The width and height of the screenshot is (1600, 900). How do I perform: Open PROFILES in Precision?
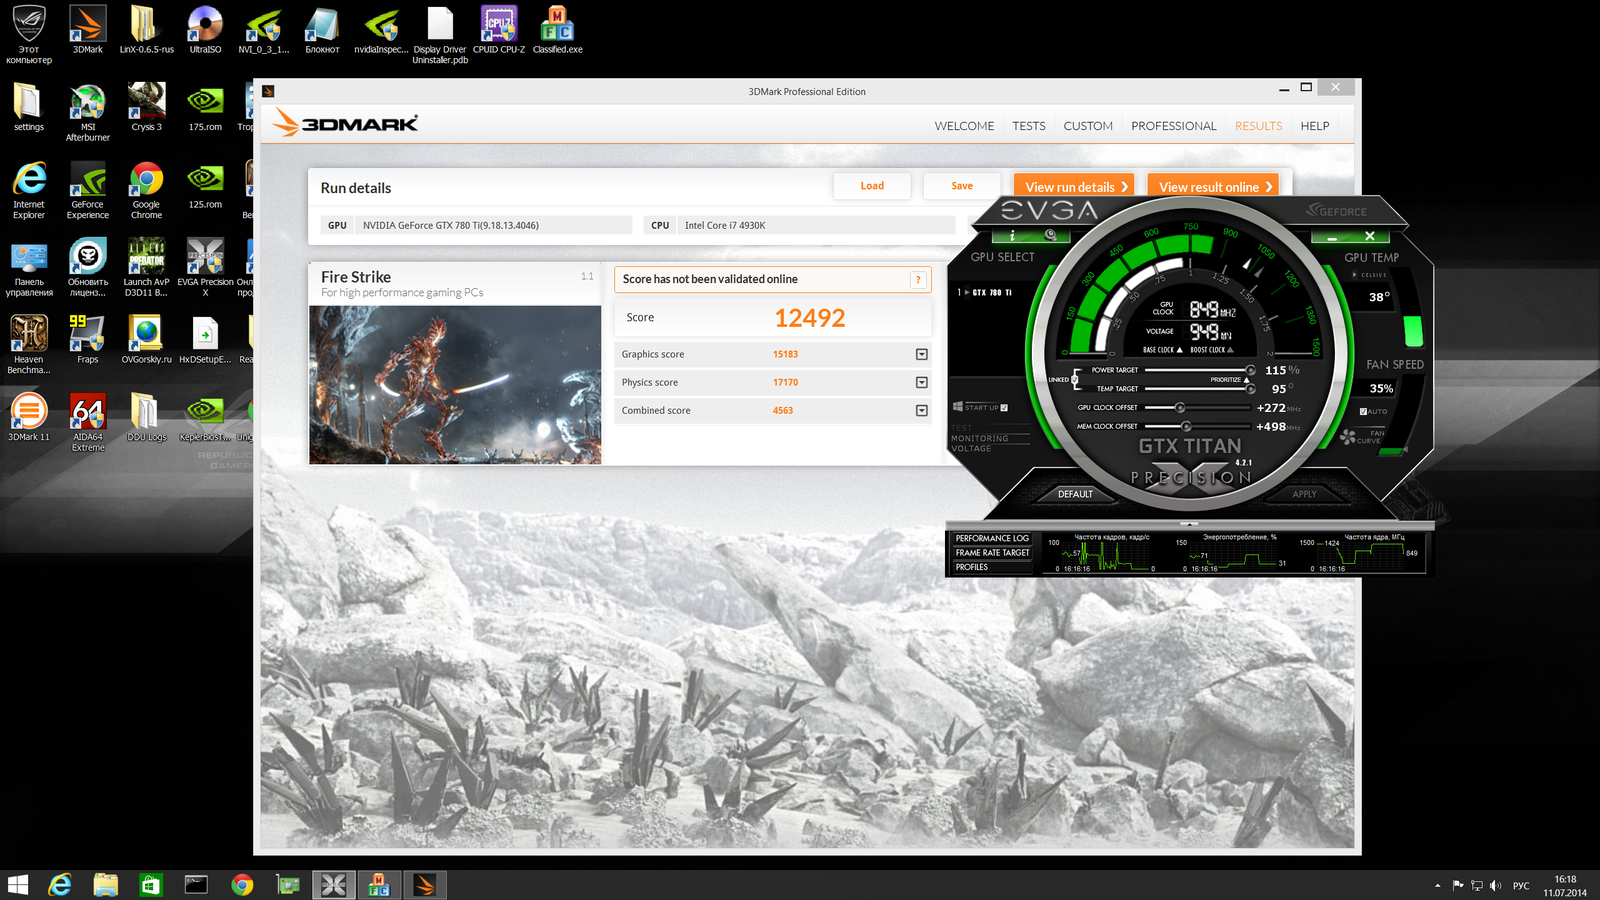pyautogui.click(x=991, y=567)
